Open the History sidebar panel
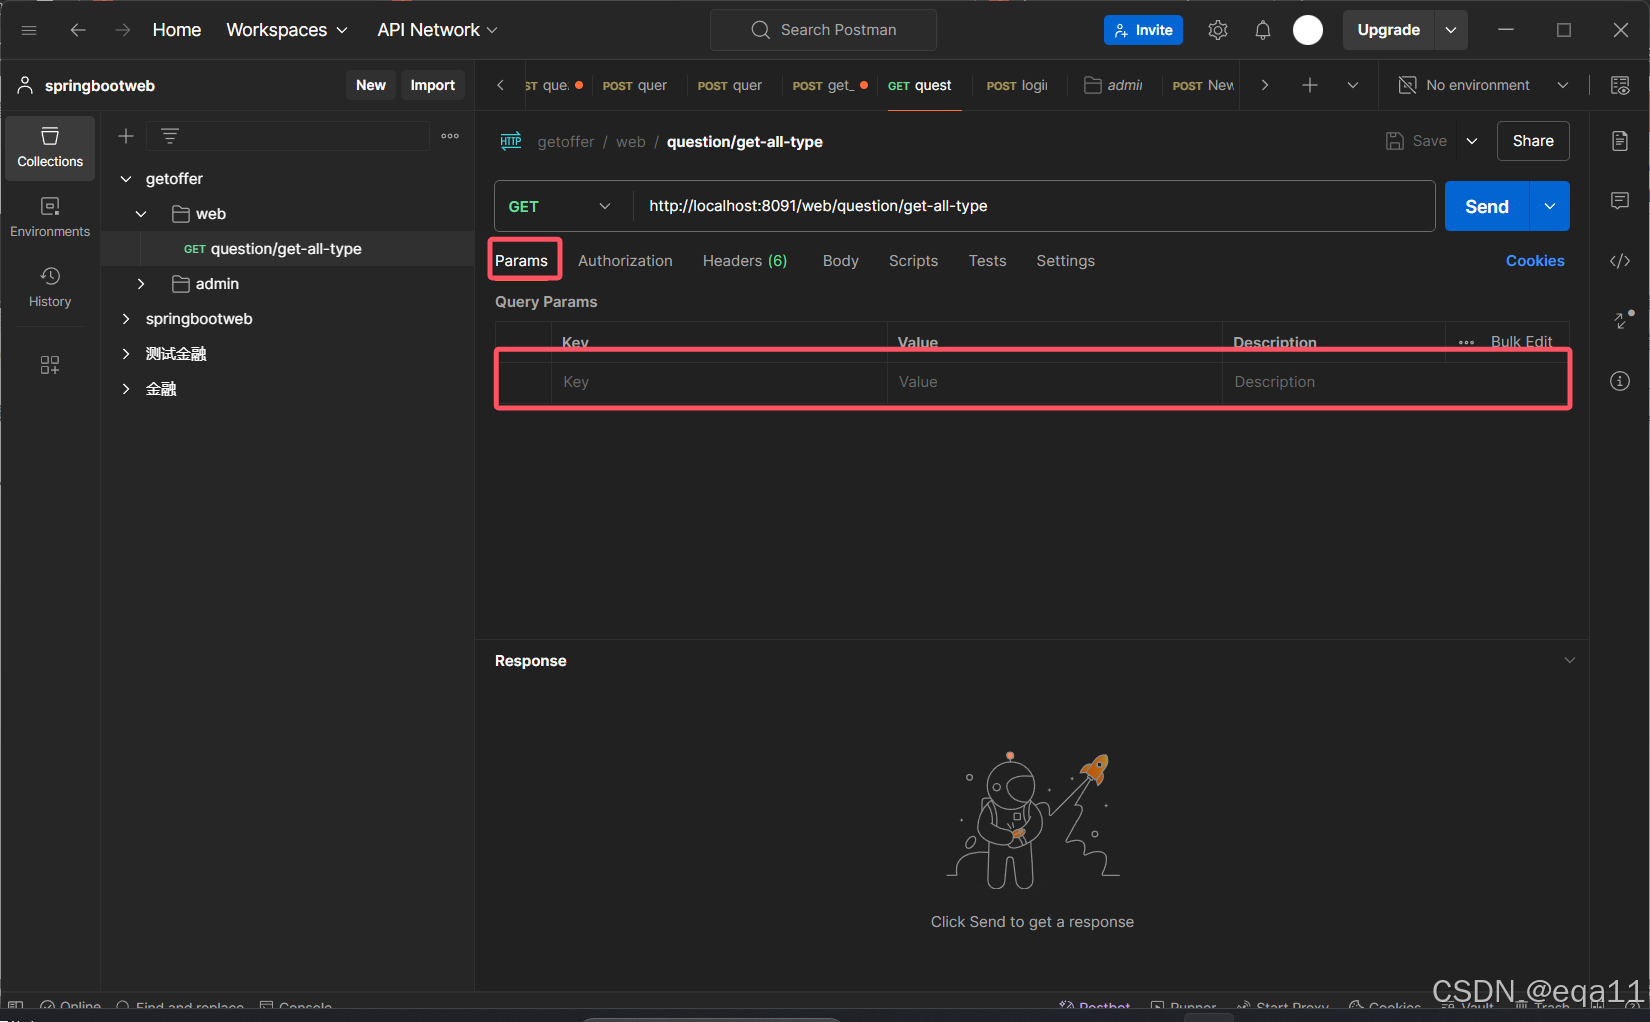Screen dimensions: 1650x1022 (50, 287)
